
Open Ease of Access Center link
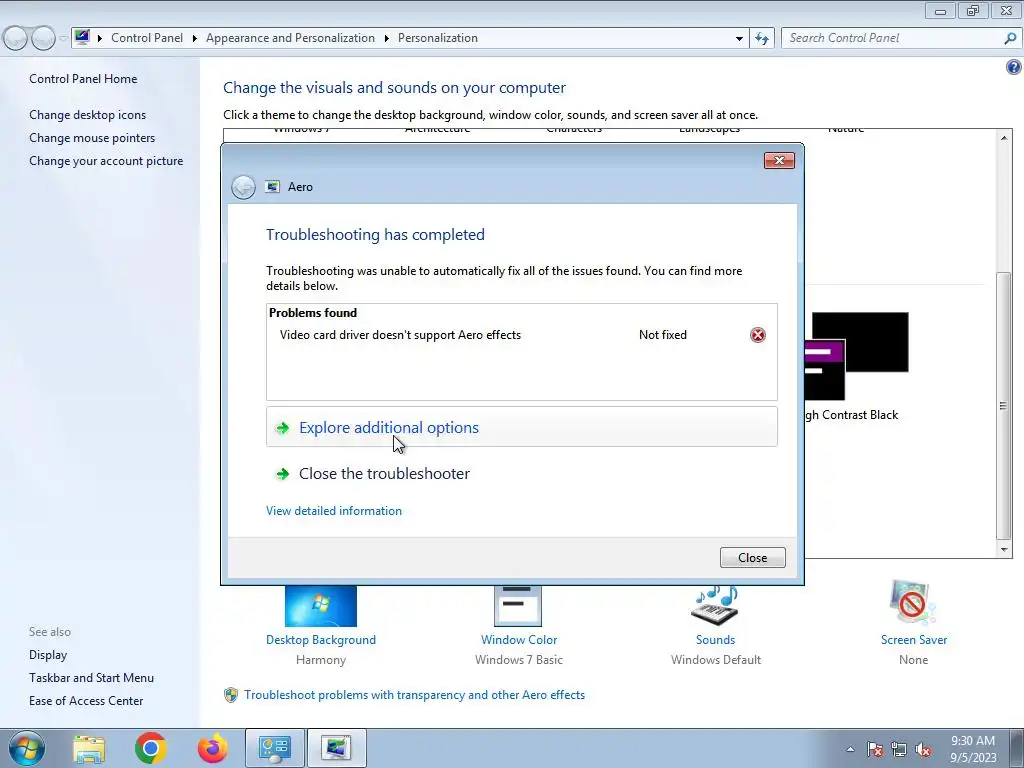coord(86,701)
